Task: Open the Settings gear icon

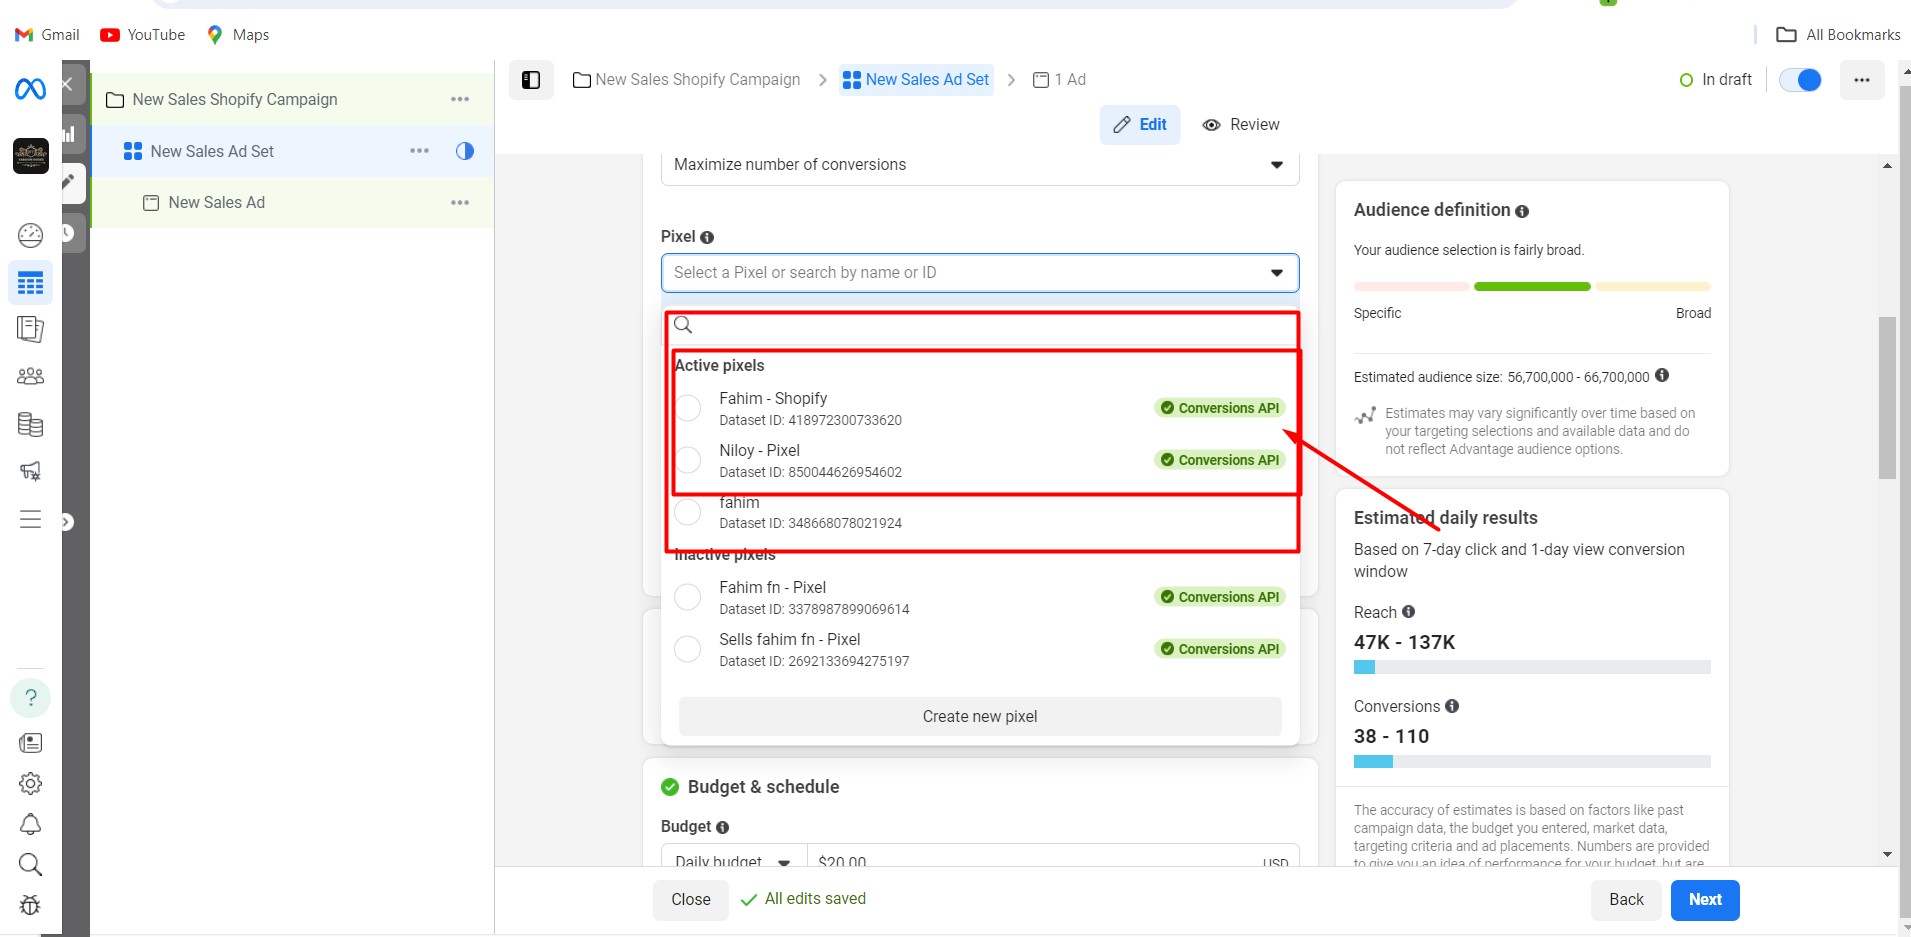Action: 31,783
